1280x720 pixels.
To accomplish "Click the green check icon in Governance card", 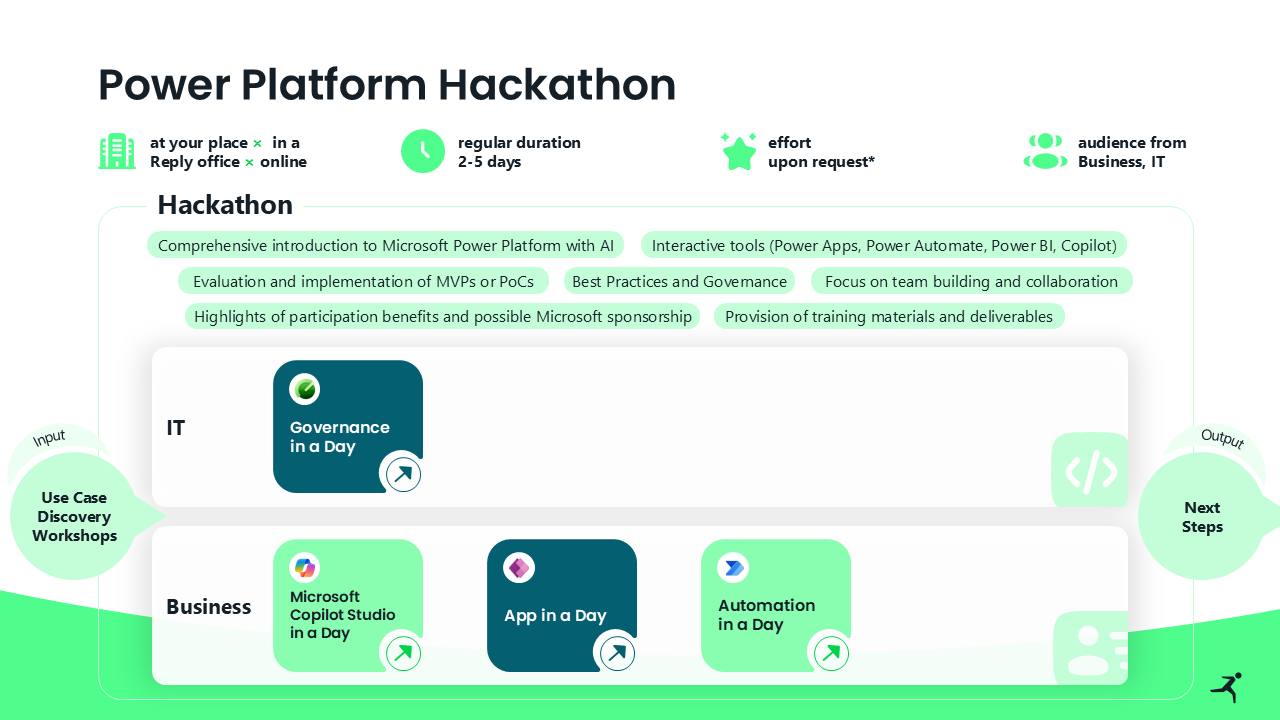I will [x=305, y=389].
